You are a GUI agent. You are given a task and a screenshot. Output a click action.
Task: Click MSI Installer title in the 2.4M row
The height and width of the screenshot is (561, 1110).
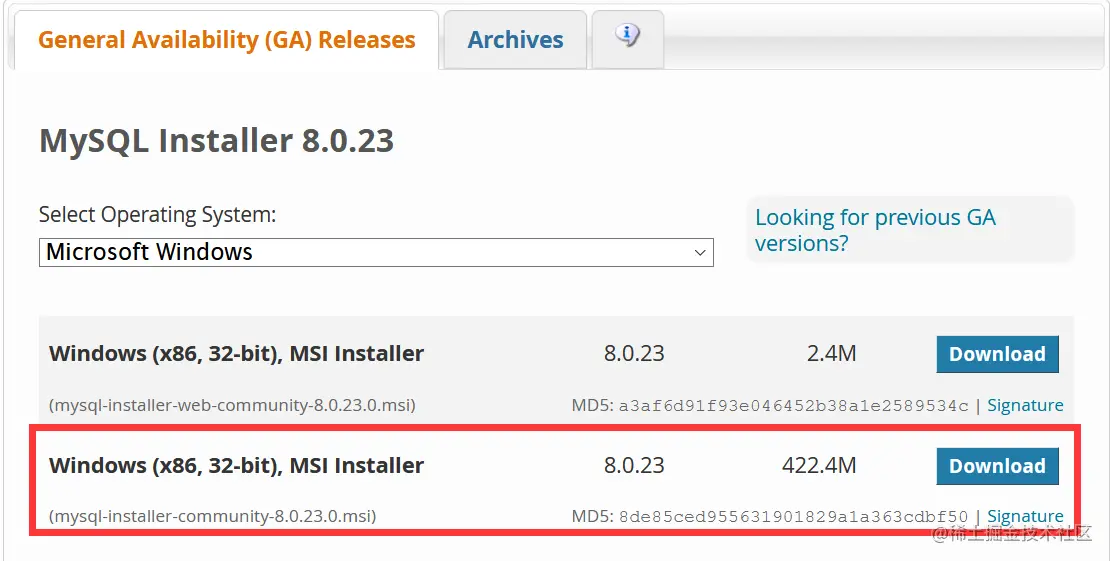[x=236, y=353]
